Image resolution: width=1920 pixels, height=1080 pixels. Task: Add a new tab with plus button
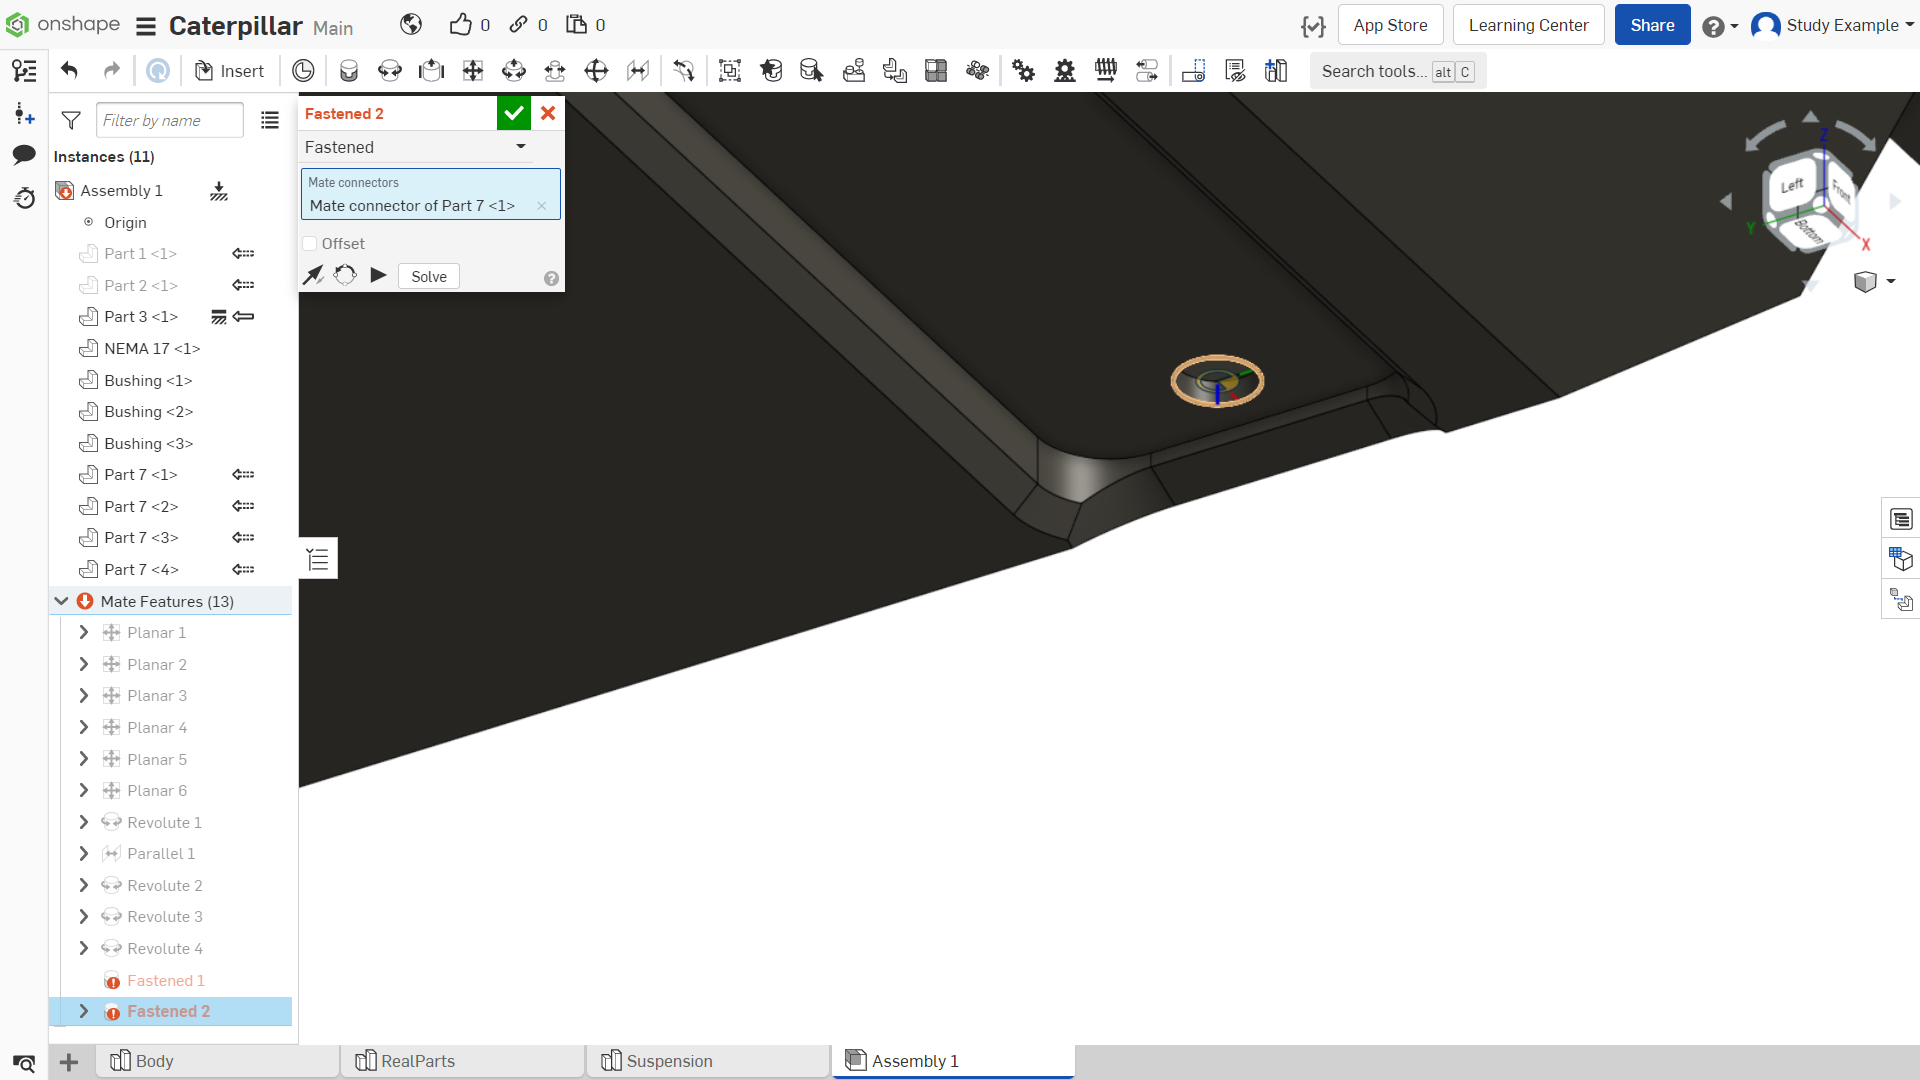[69, 1062]
